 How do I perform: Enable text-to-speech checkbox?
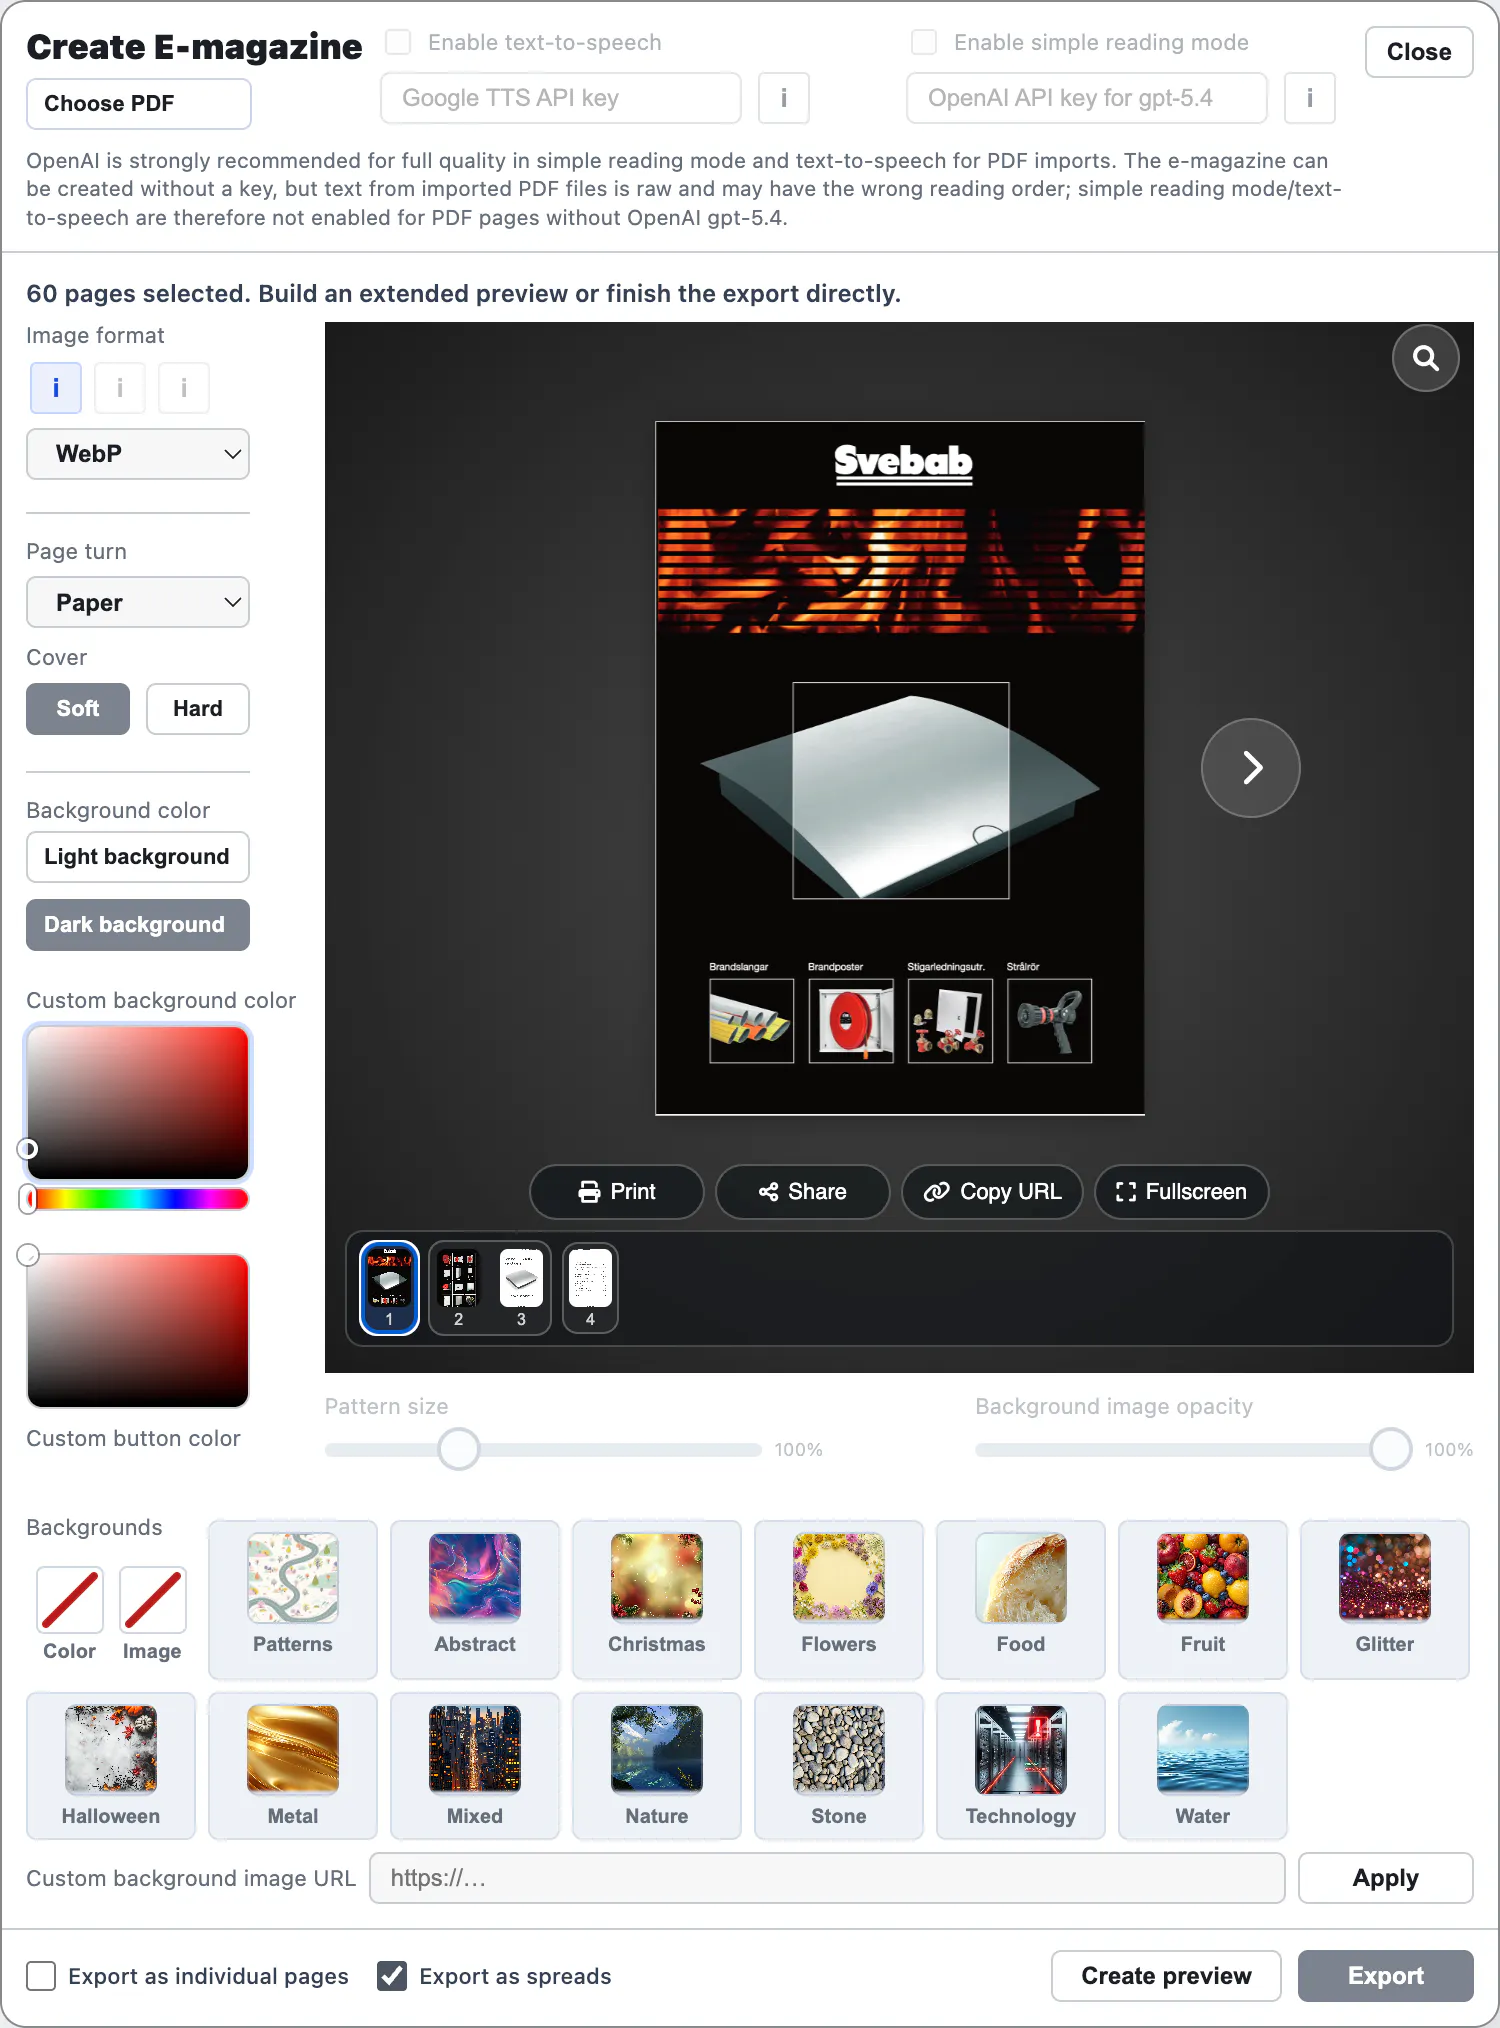(398, 42)
